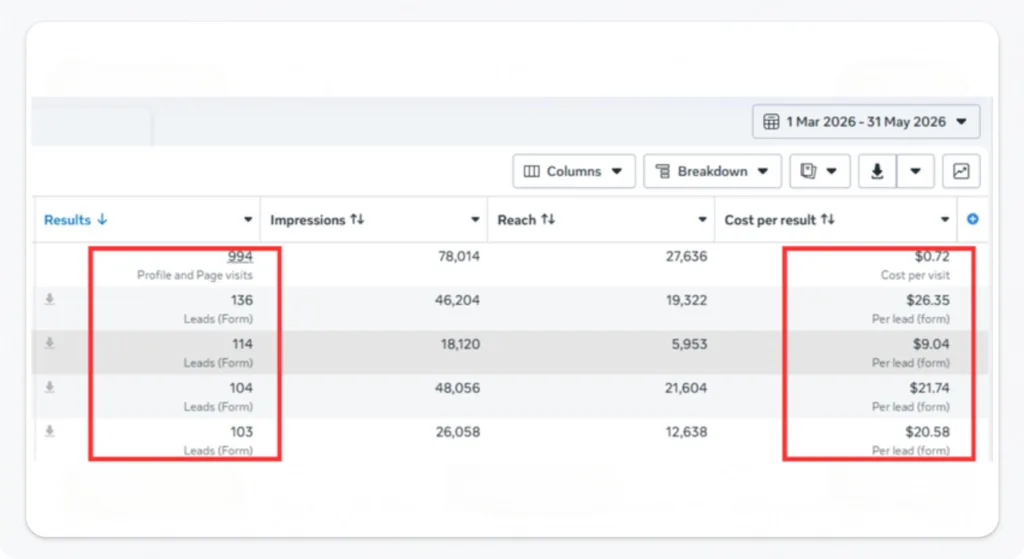This screenshot has width=1024, height=559.
Task: Select the 26,058 impressions cell
Action: click(458, 432)
